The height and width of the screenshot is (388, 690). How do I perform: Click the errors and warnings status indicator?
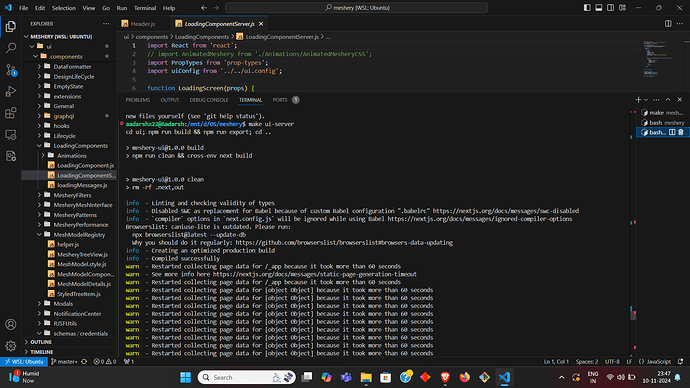pyautogui.click(x=105, y=362)
